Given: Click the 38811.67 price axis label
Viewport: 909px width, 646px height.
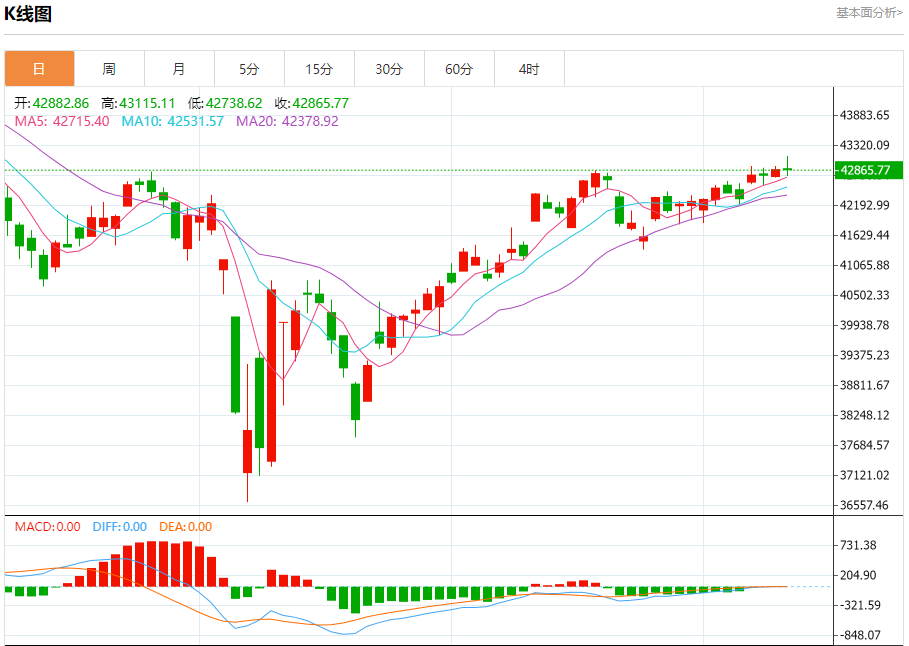Looking at the screenshot, I should click(x=864, y=385).
